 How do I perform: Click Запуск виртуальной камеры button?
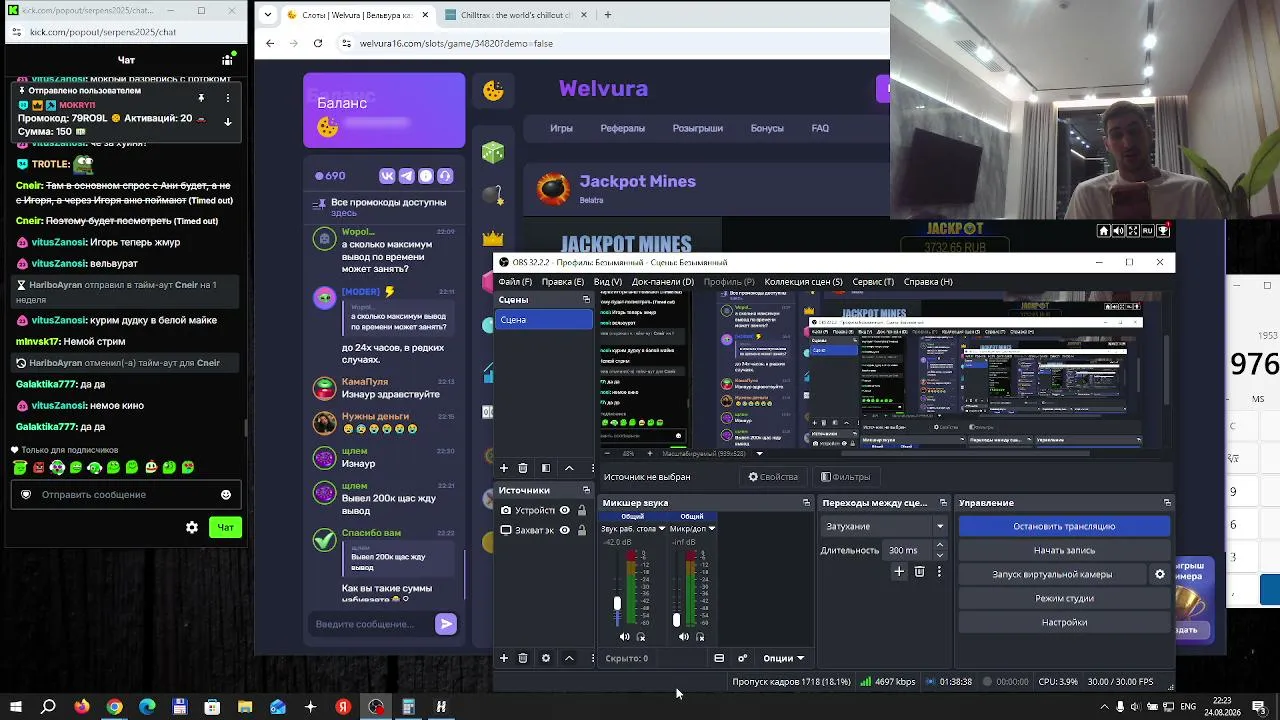(1052, 574)
